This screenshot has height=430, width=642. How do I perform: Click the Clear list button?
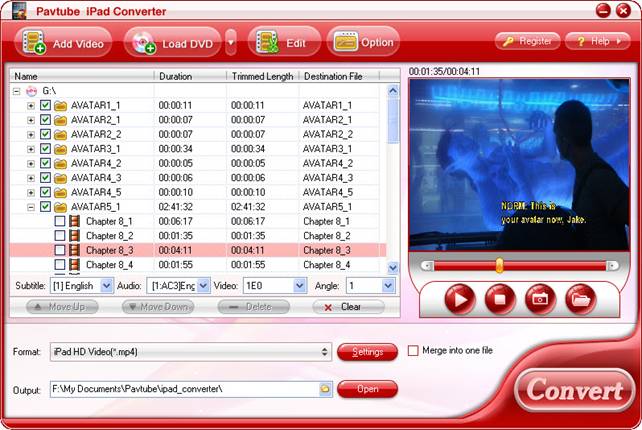tap(348, 307)
